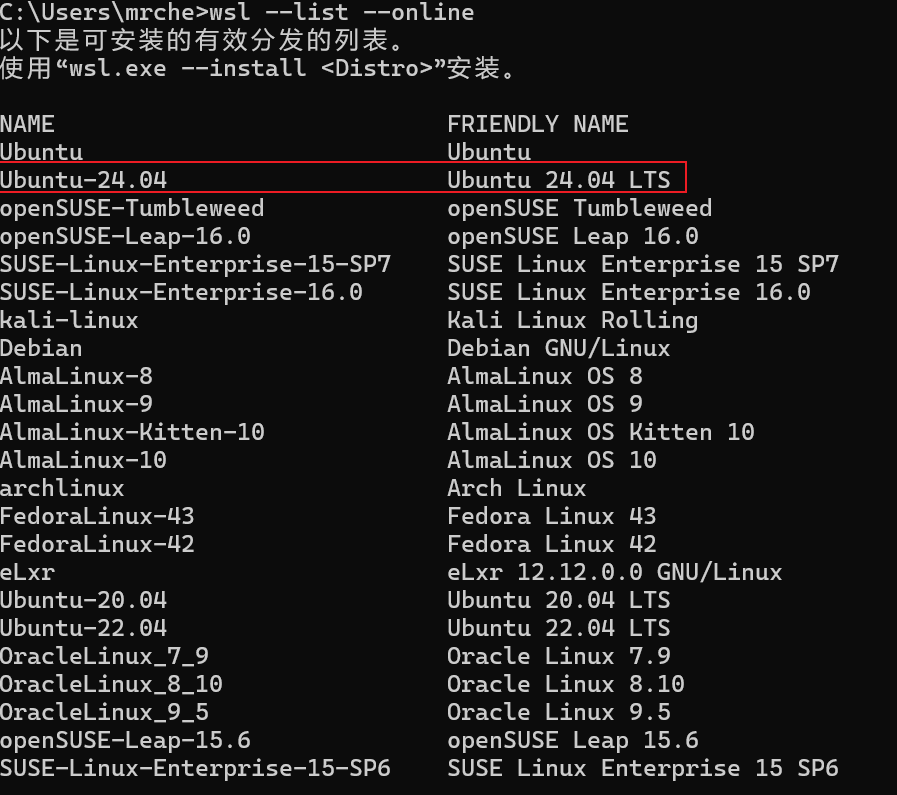Click the openSUSE-Tumbleweed distro name
The image size is (897, 795).
132,208
